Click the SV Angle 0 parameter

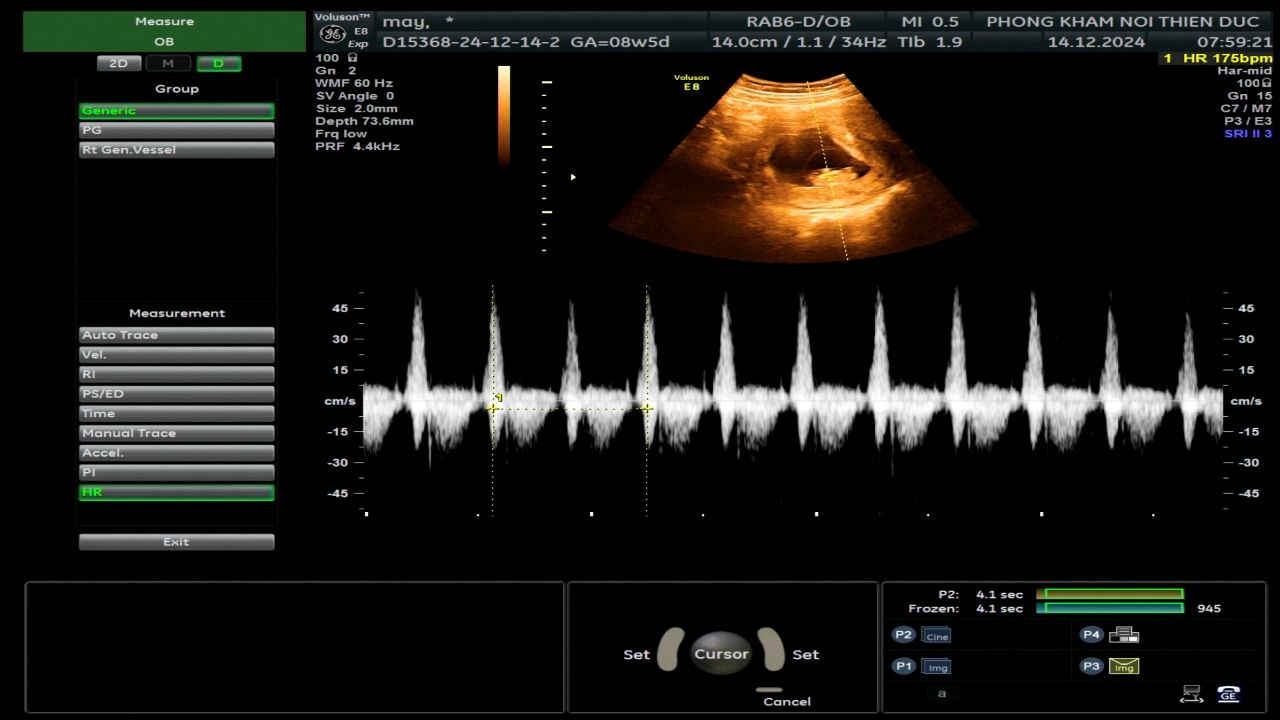pos(354,96)
